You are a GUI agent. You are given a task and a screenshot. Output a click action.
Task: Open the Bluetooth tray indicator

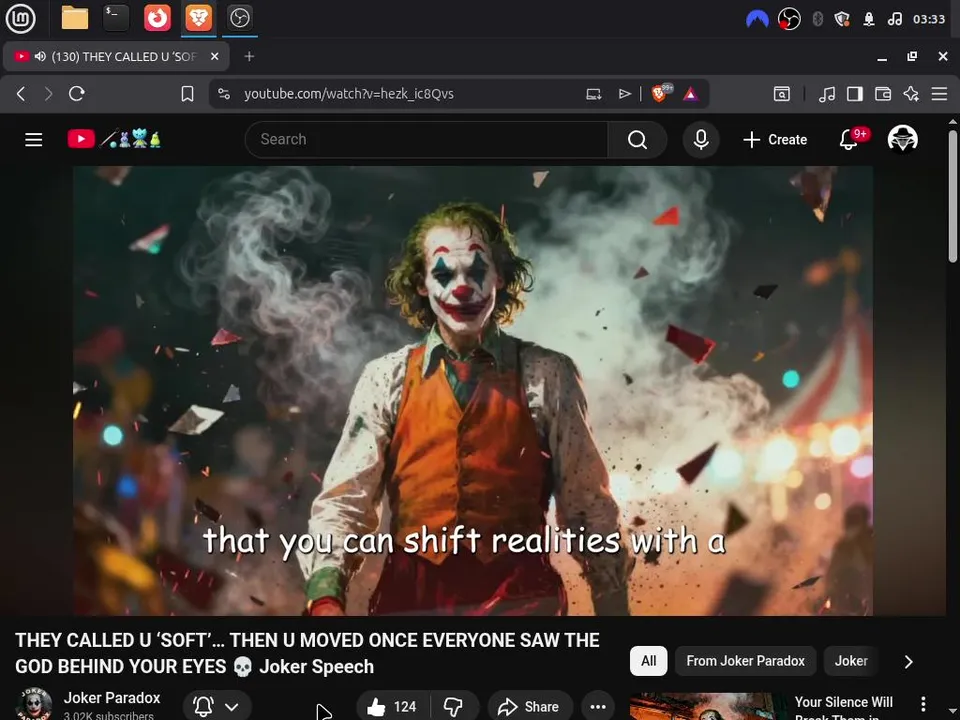(x=817, y=19)
